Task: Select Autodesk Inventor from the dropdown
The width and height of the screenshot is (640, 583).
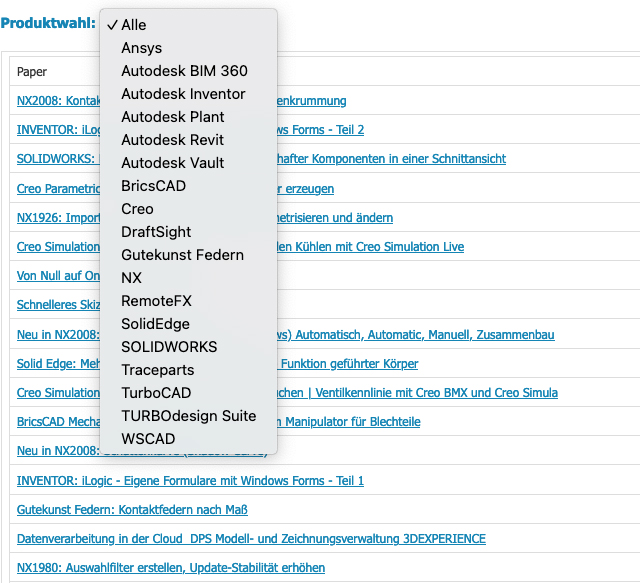Action: coord(188,94)
